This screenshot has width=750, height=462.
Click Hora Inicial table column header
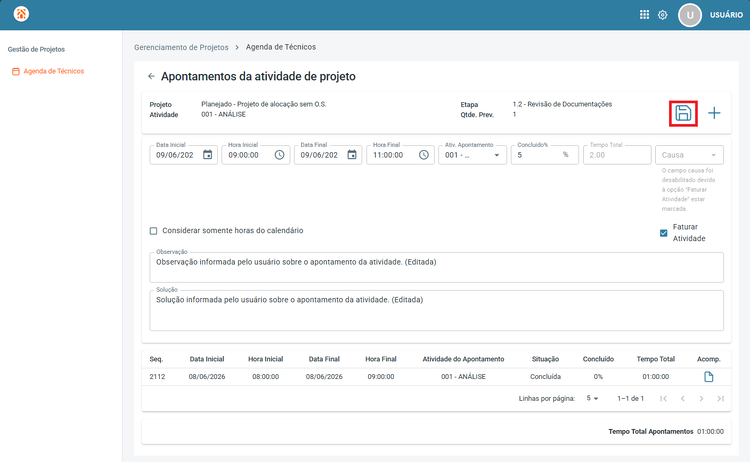265,359
